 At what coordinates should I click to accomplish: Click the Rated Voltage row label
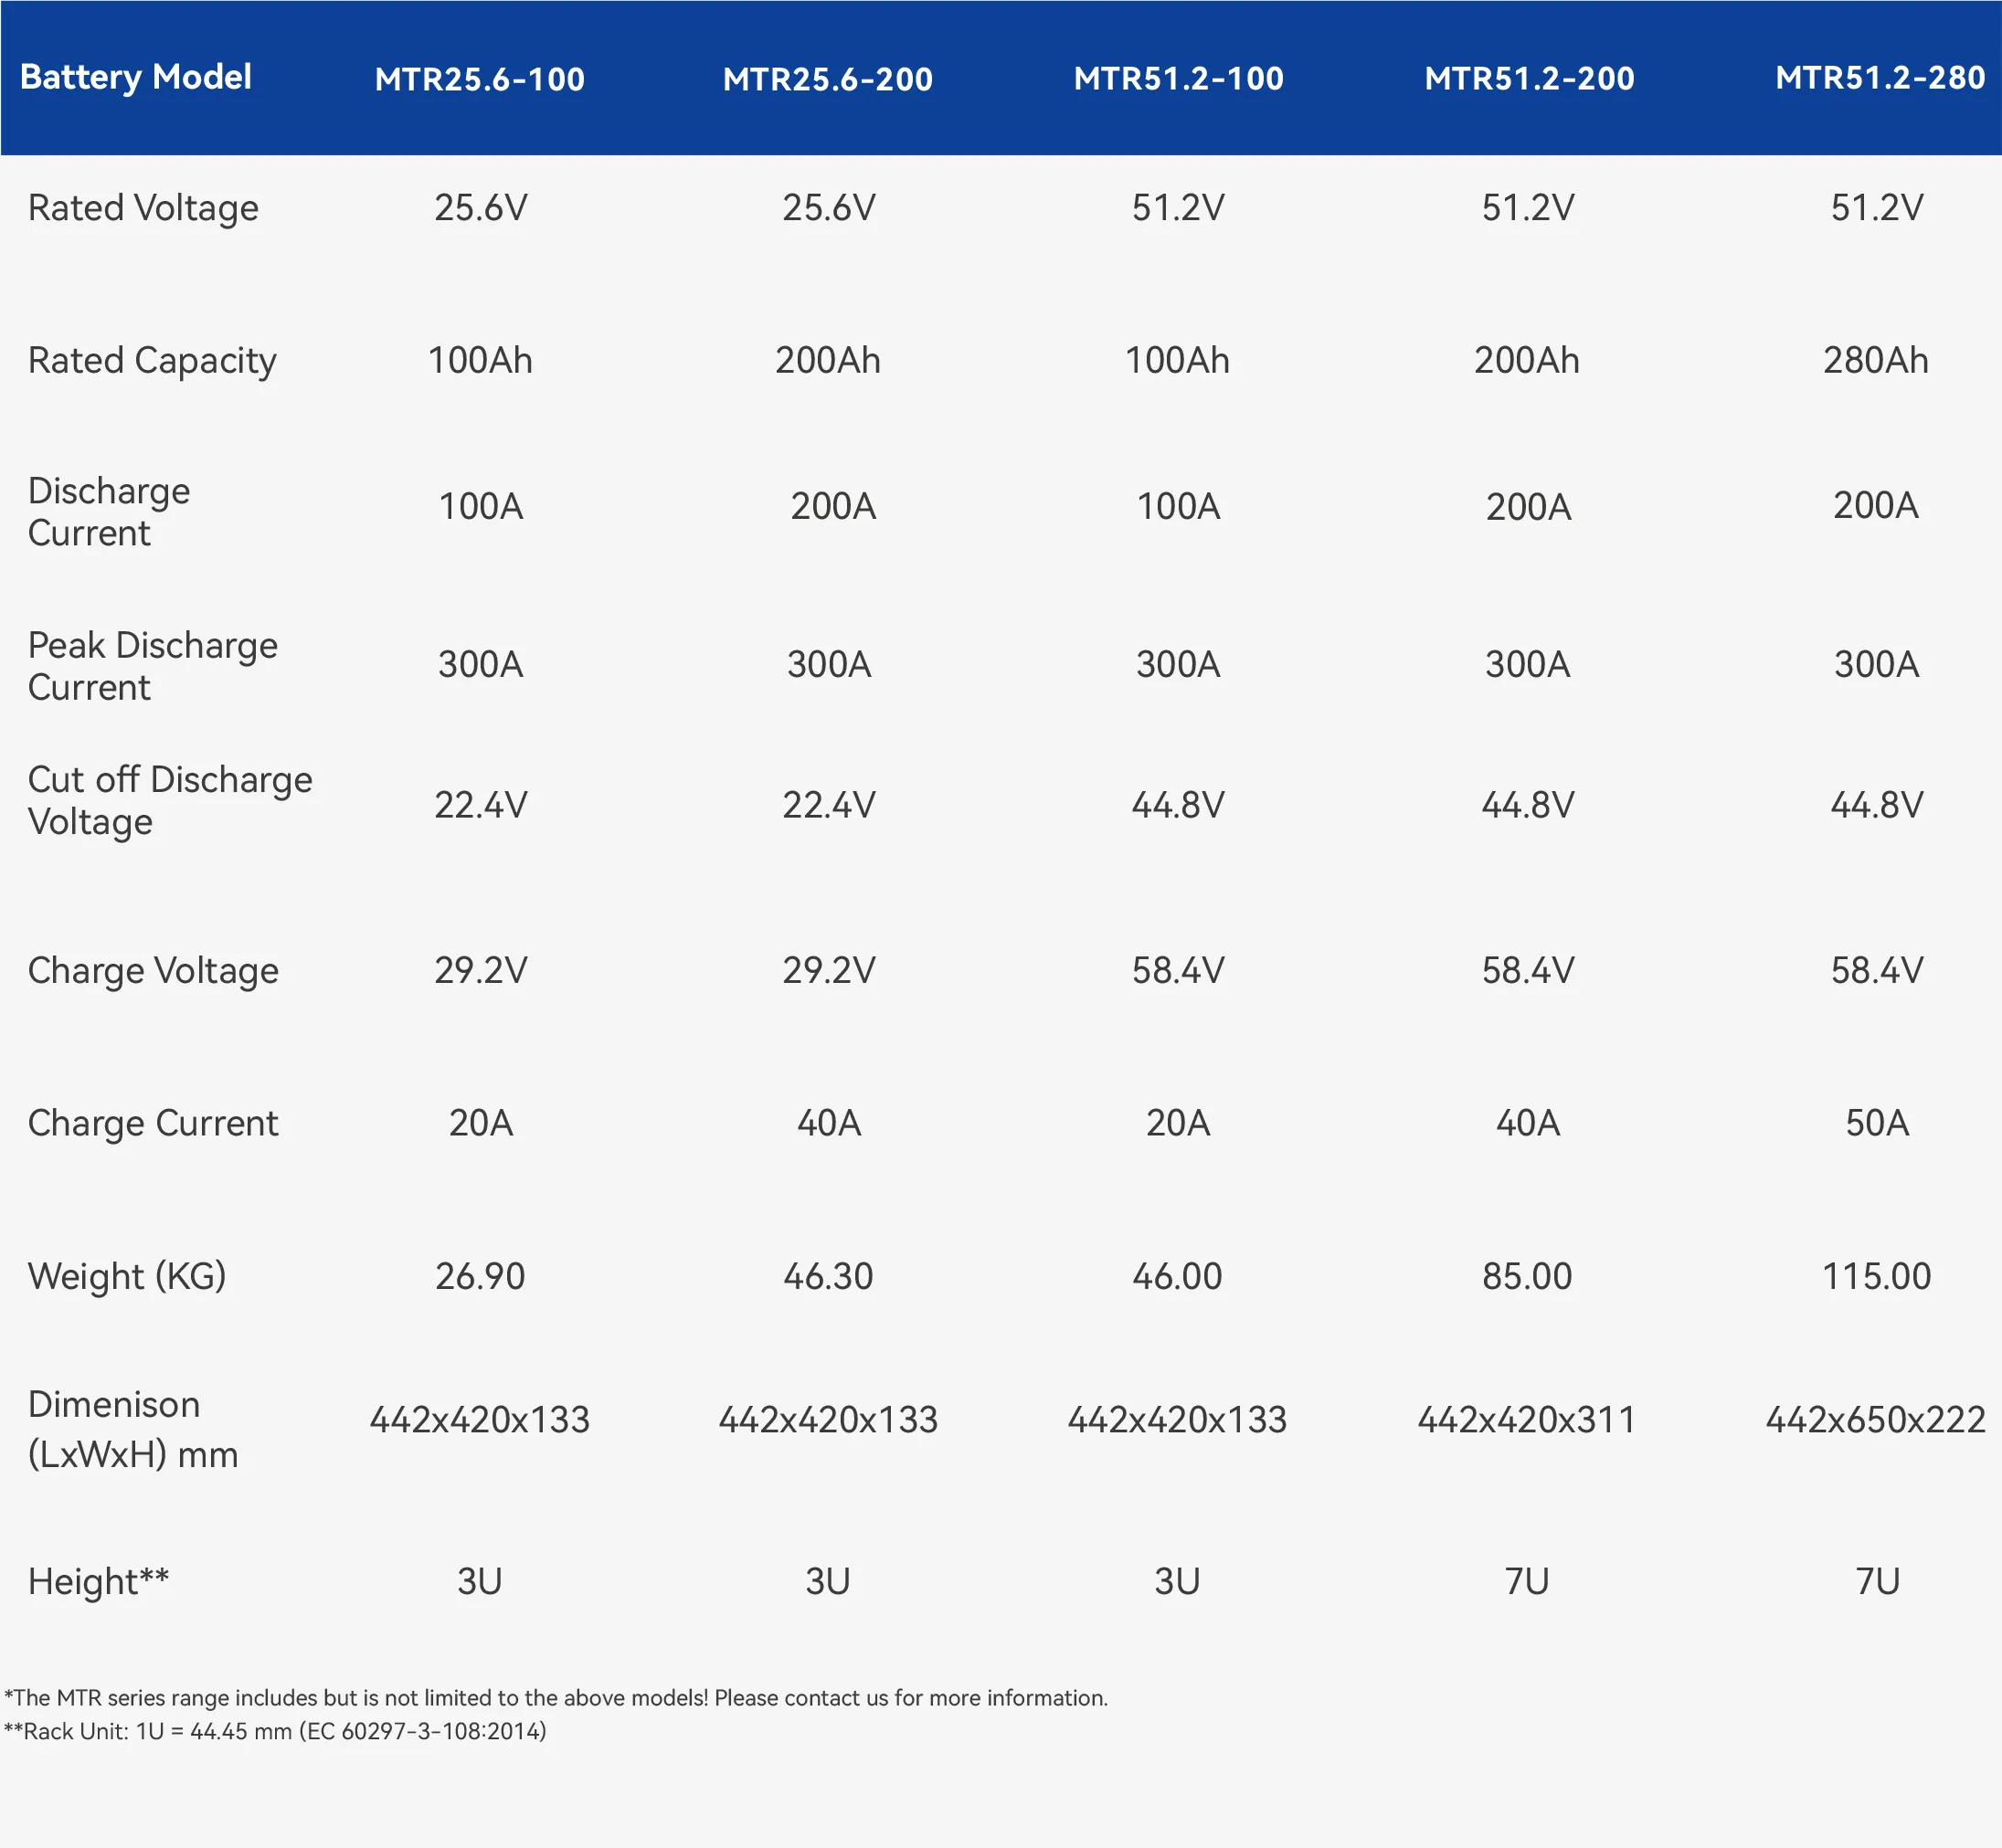pyautogui.click(x=143, y=208)
